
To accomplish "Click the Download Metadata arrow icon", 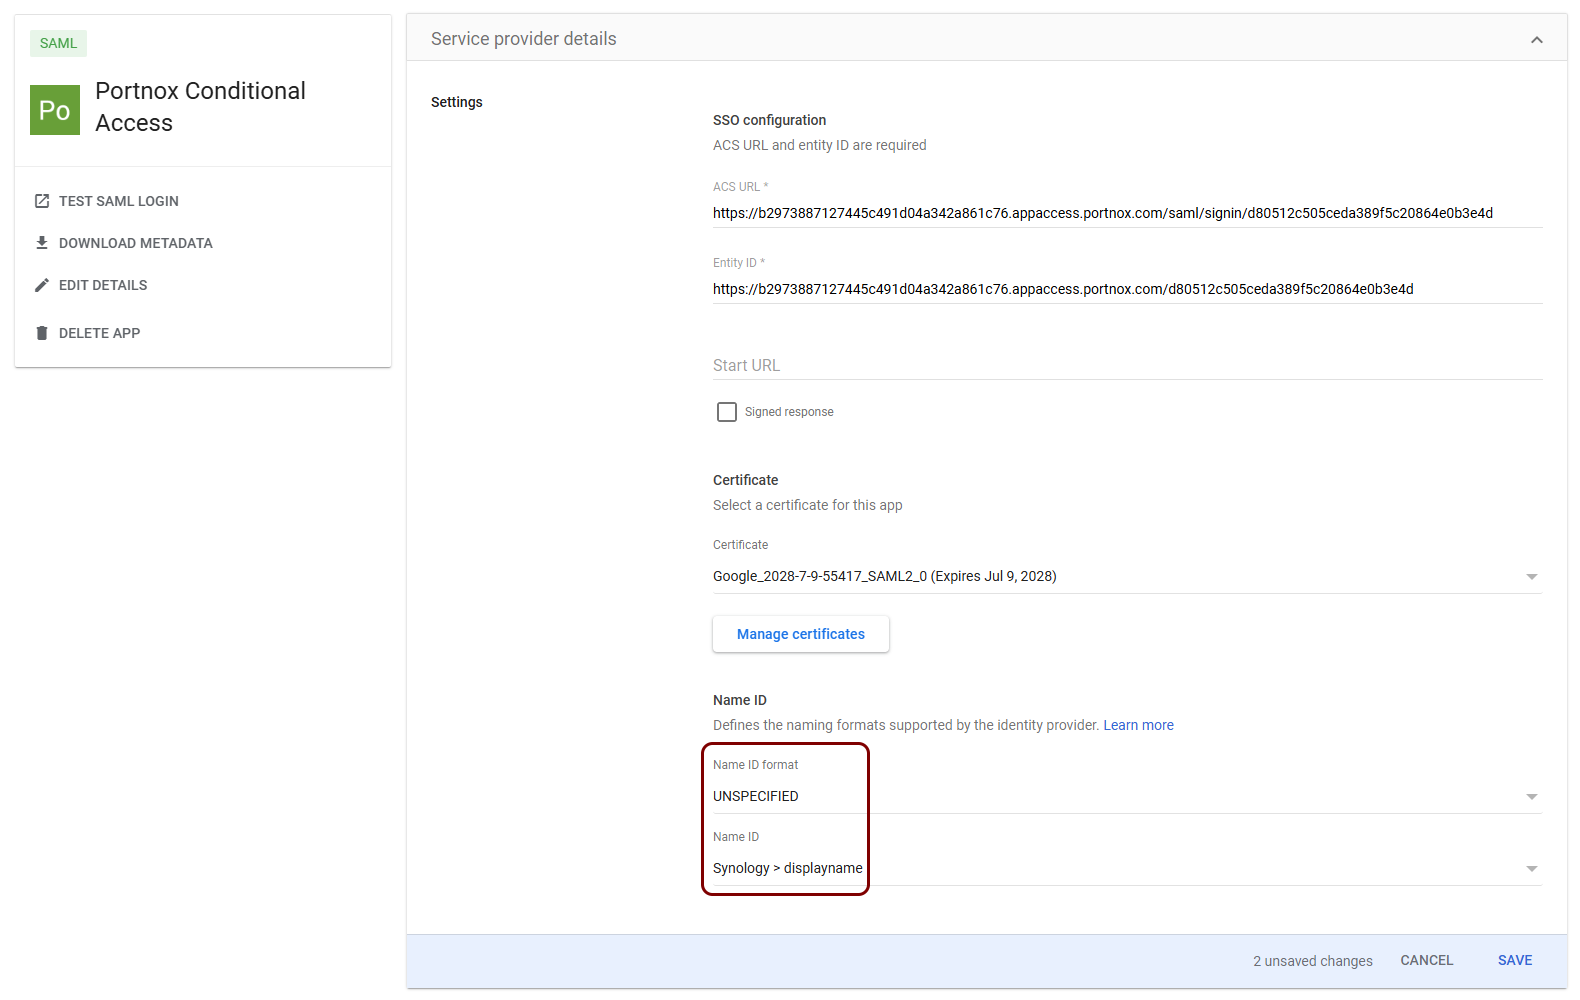I will [42, 243].
